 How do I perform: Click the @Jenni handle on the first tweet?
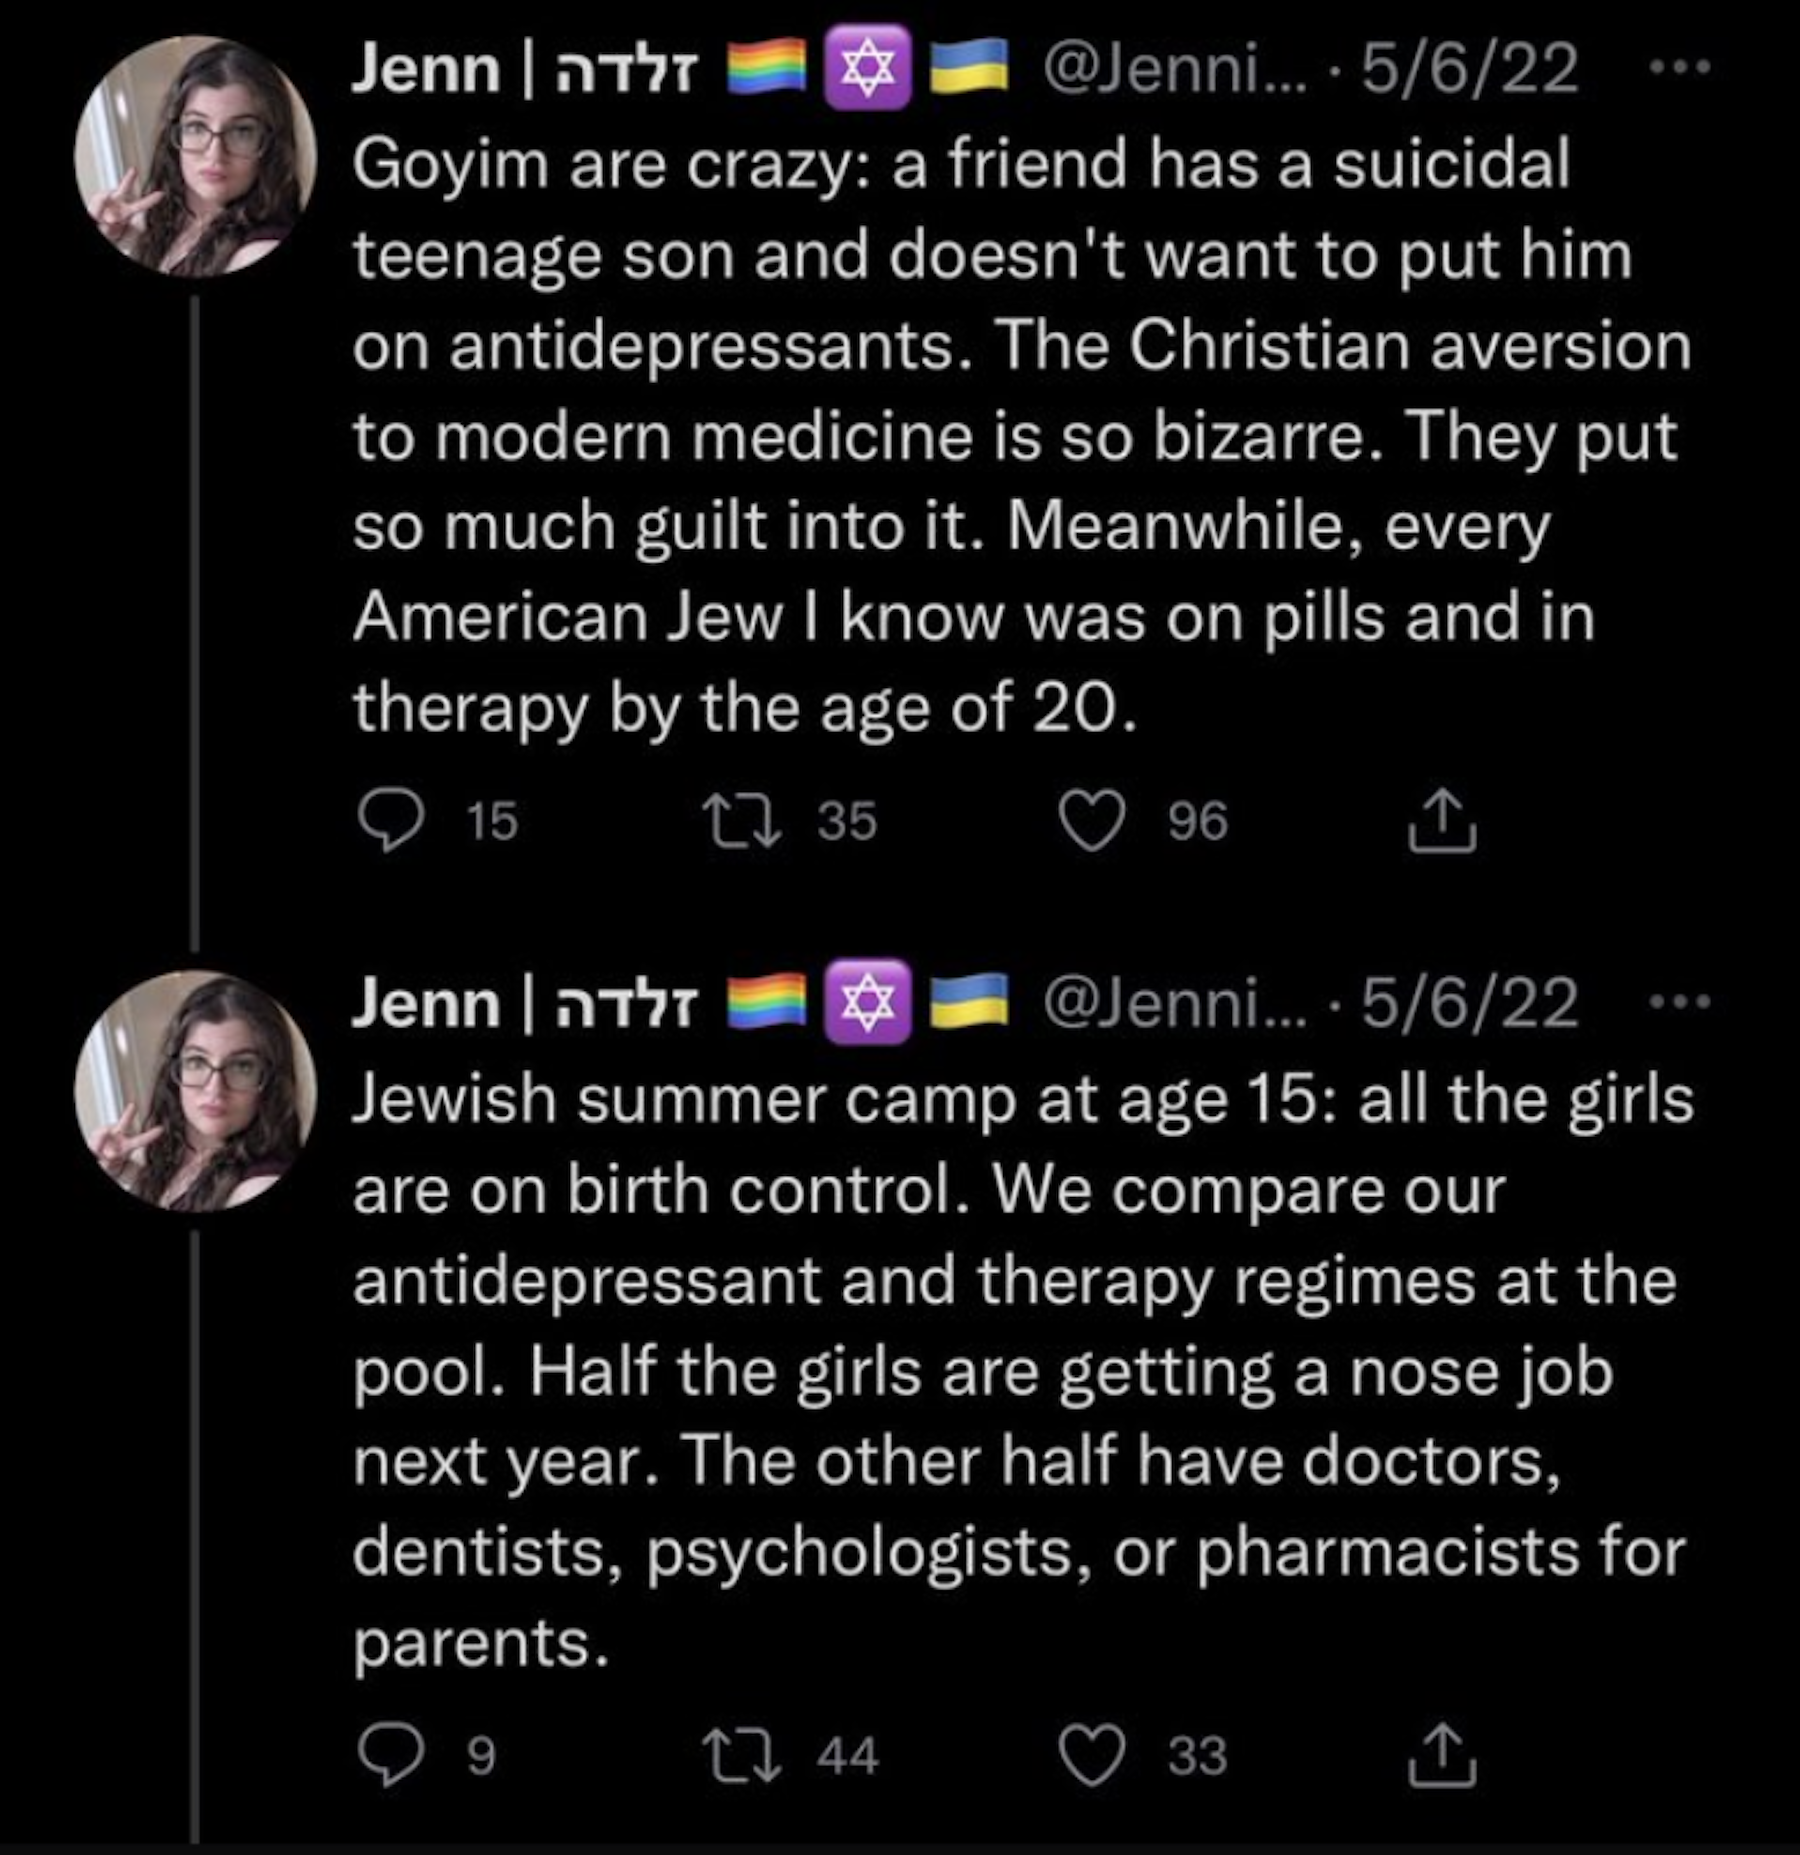coord(1174,70)
